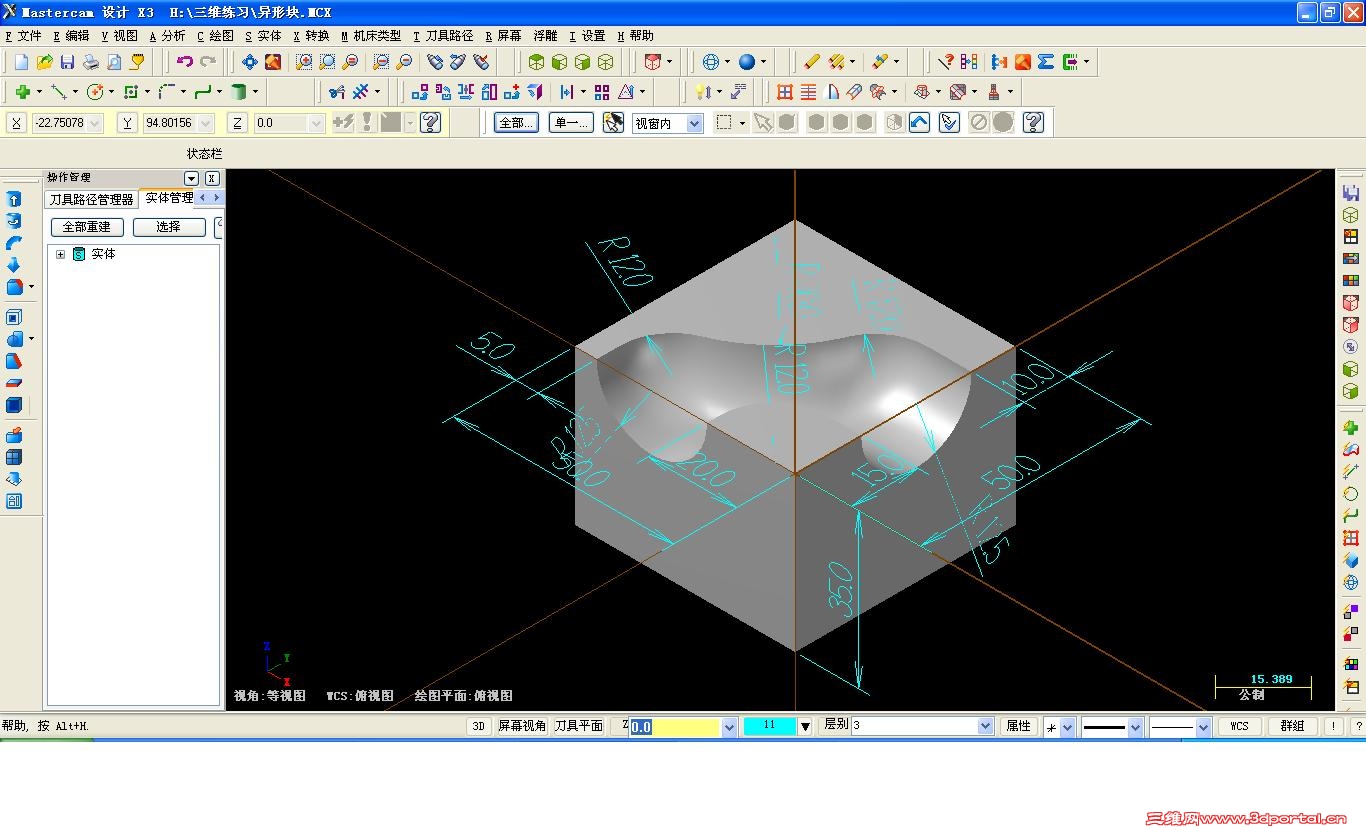The height and width of the screenshot is (832, 1366).
Task: Click the 全部... selection button
Action: pos(516,123)
